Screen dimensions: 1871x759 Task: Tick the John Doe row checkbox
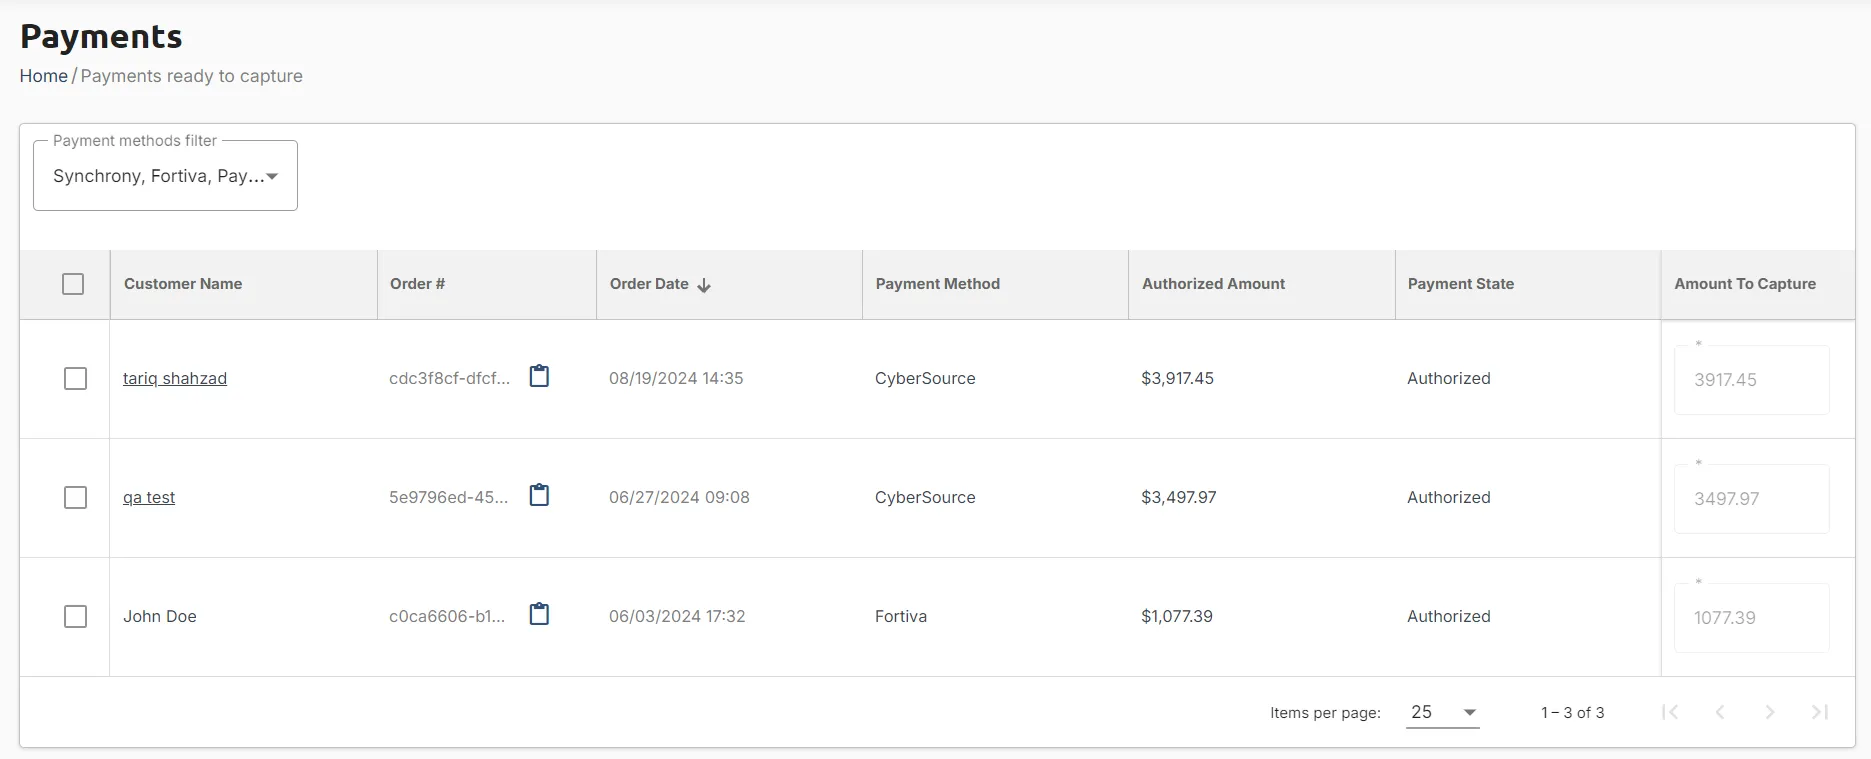click(75, 617)
